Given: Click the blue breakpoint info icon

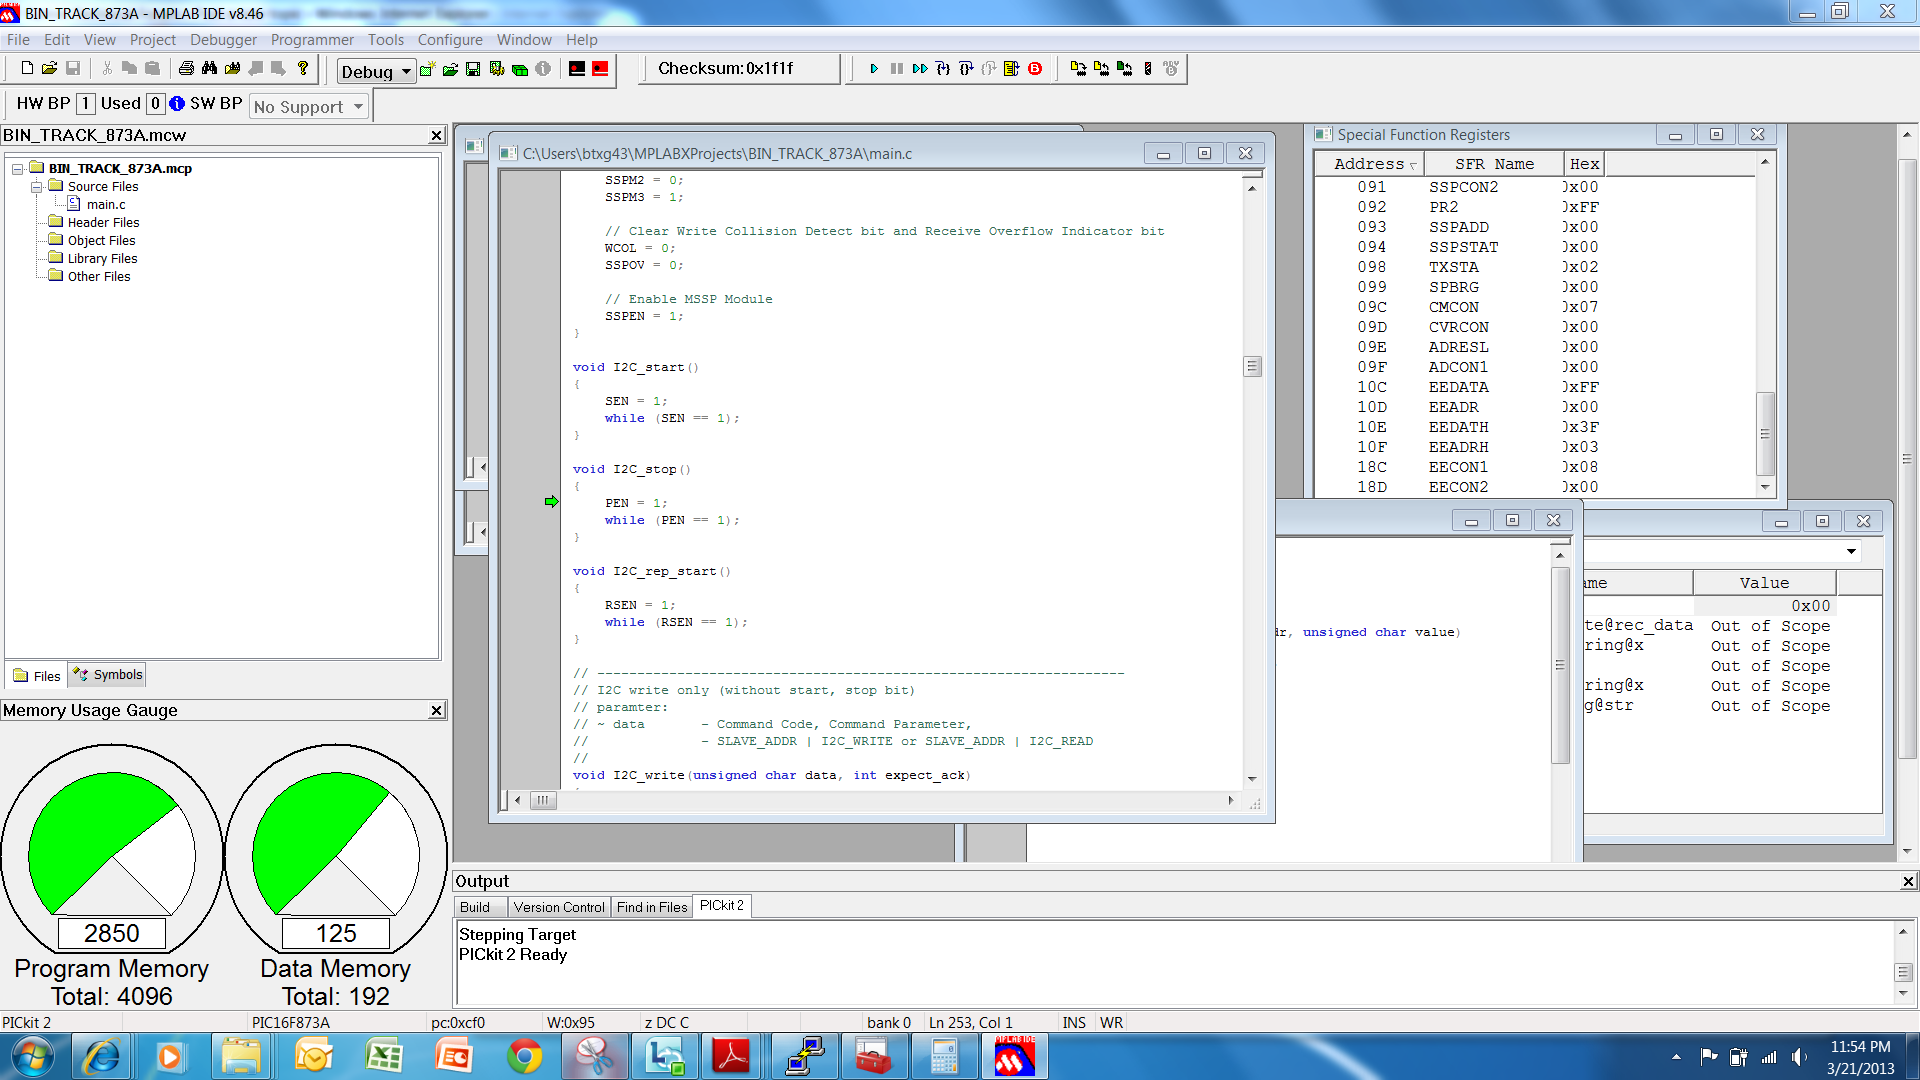Looking at the screenshot, I should [177, 103].
